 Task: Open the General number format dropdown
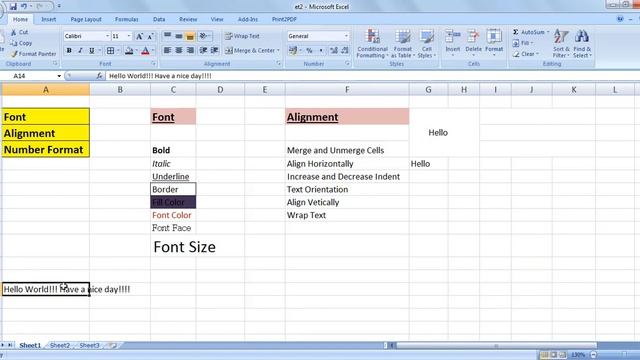pyautogui.click(x=346, y=36)
